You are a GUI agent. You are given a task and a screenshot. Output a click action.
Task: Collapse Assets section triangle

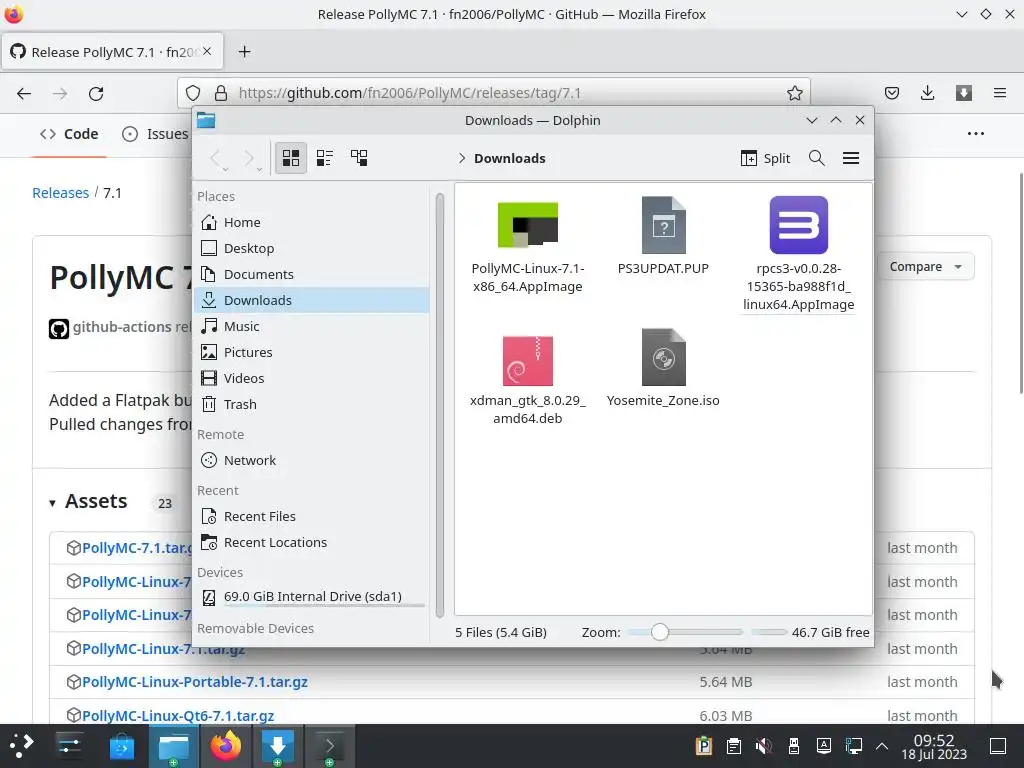coord(52,503)
